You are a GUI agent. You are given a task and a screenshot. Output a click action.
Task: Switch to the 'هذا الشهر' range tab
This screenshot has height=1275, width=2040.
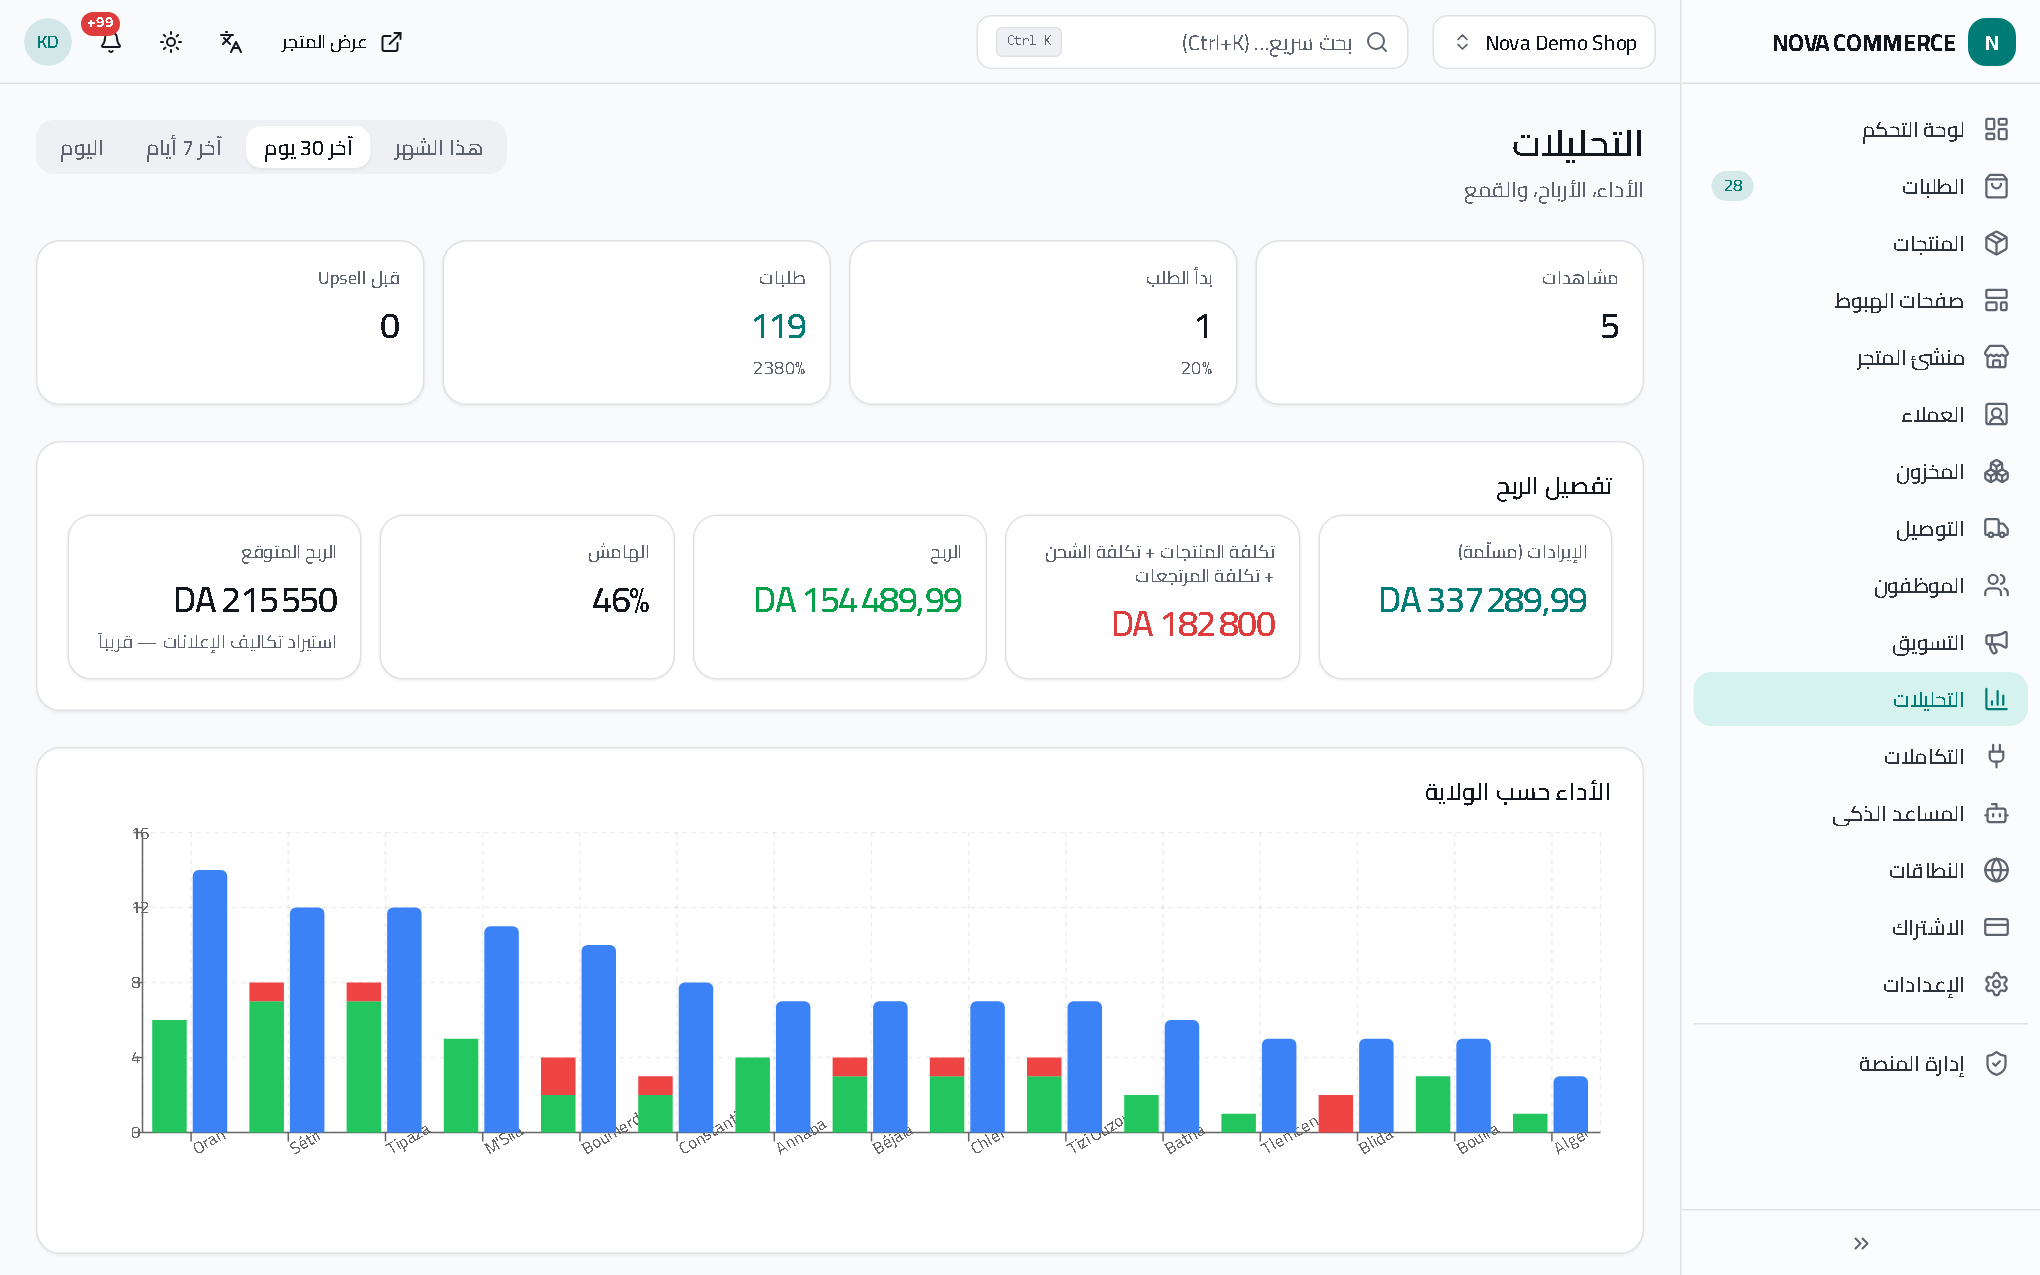coord(438,148)
